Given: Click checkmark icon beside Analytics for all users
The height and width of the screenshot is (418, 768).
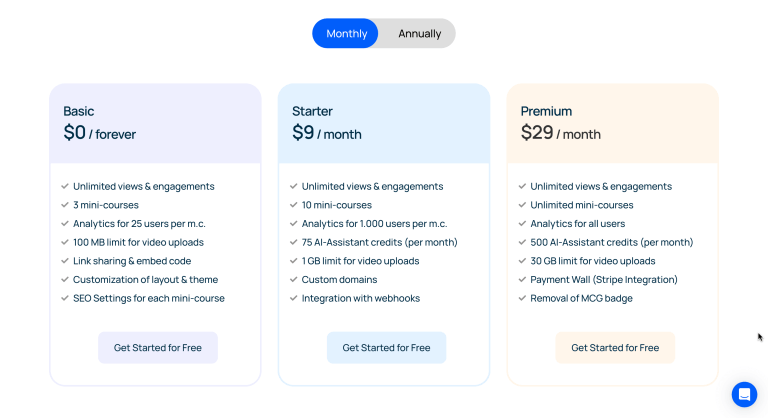Looking at the screenshot, I should [x=522, y=224].
